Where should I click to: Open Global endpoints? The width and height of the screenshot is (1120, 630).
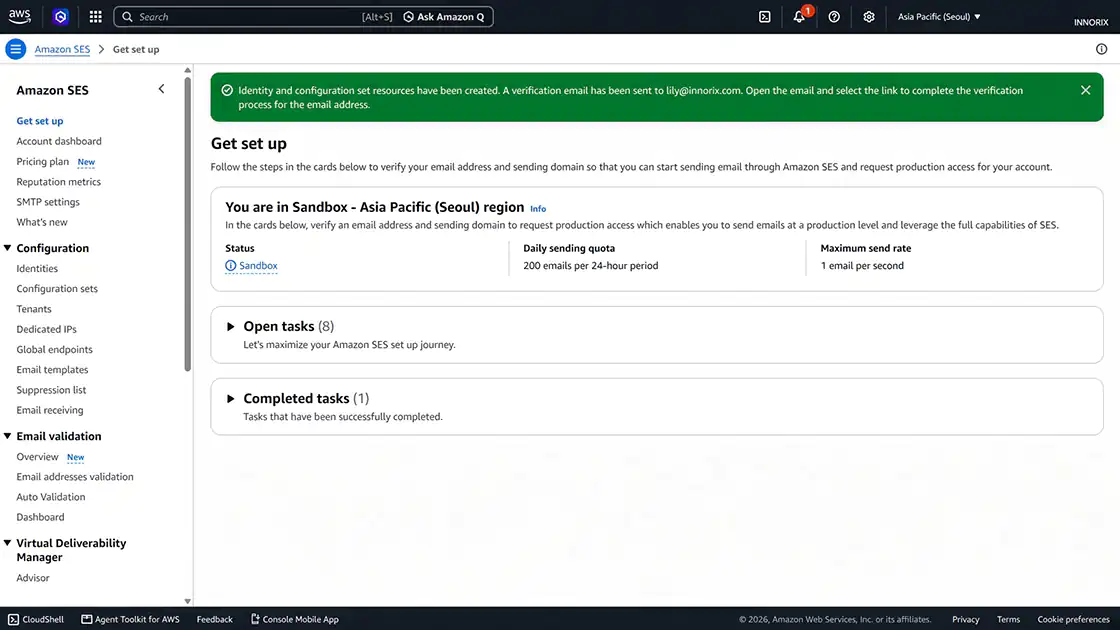click(x=54, y=349)
